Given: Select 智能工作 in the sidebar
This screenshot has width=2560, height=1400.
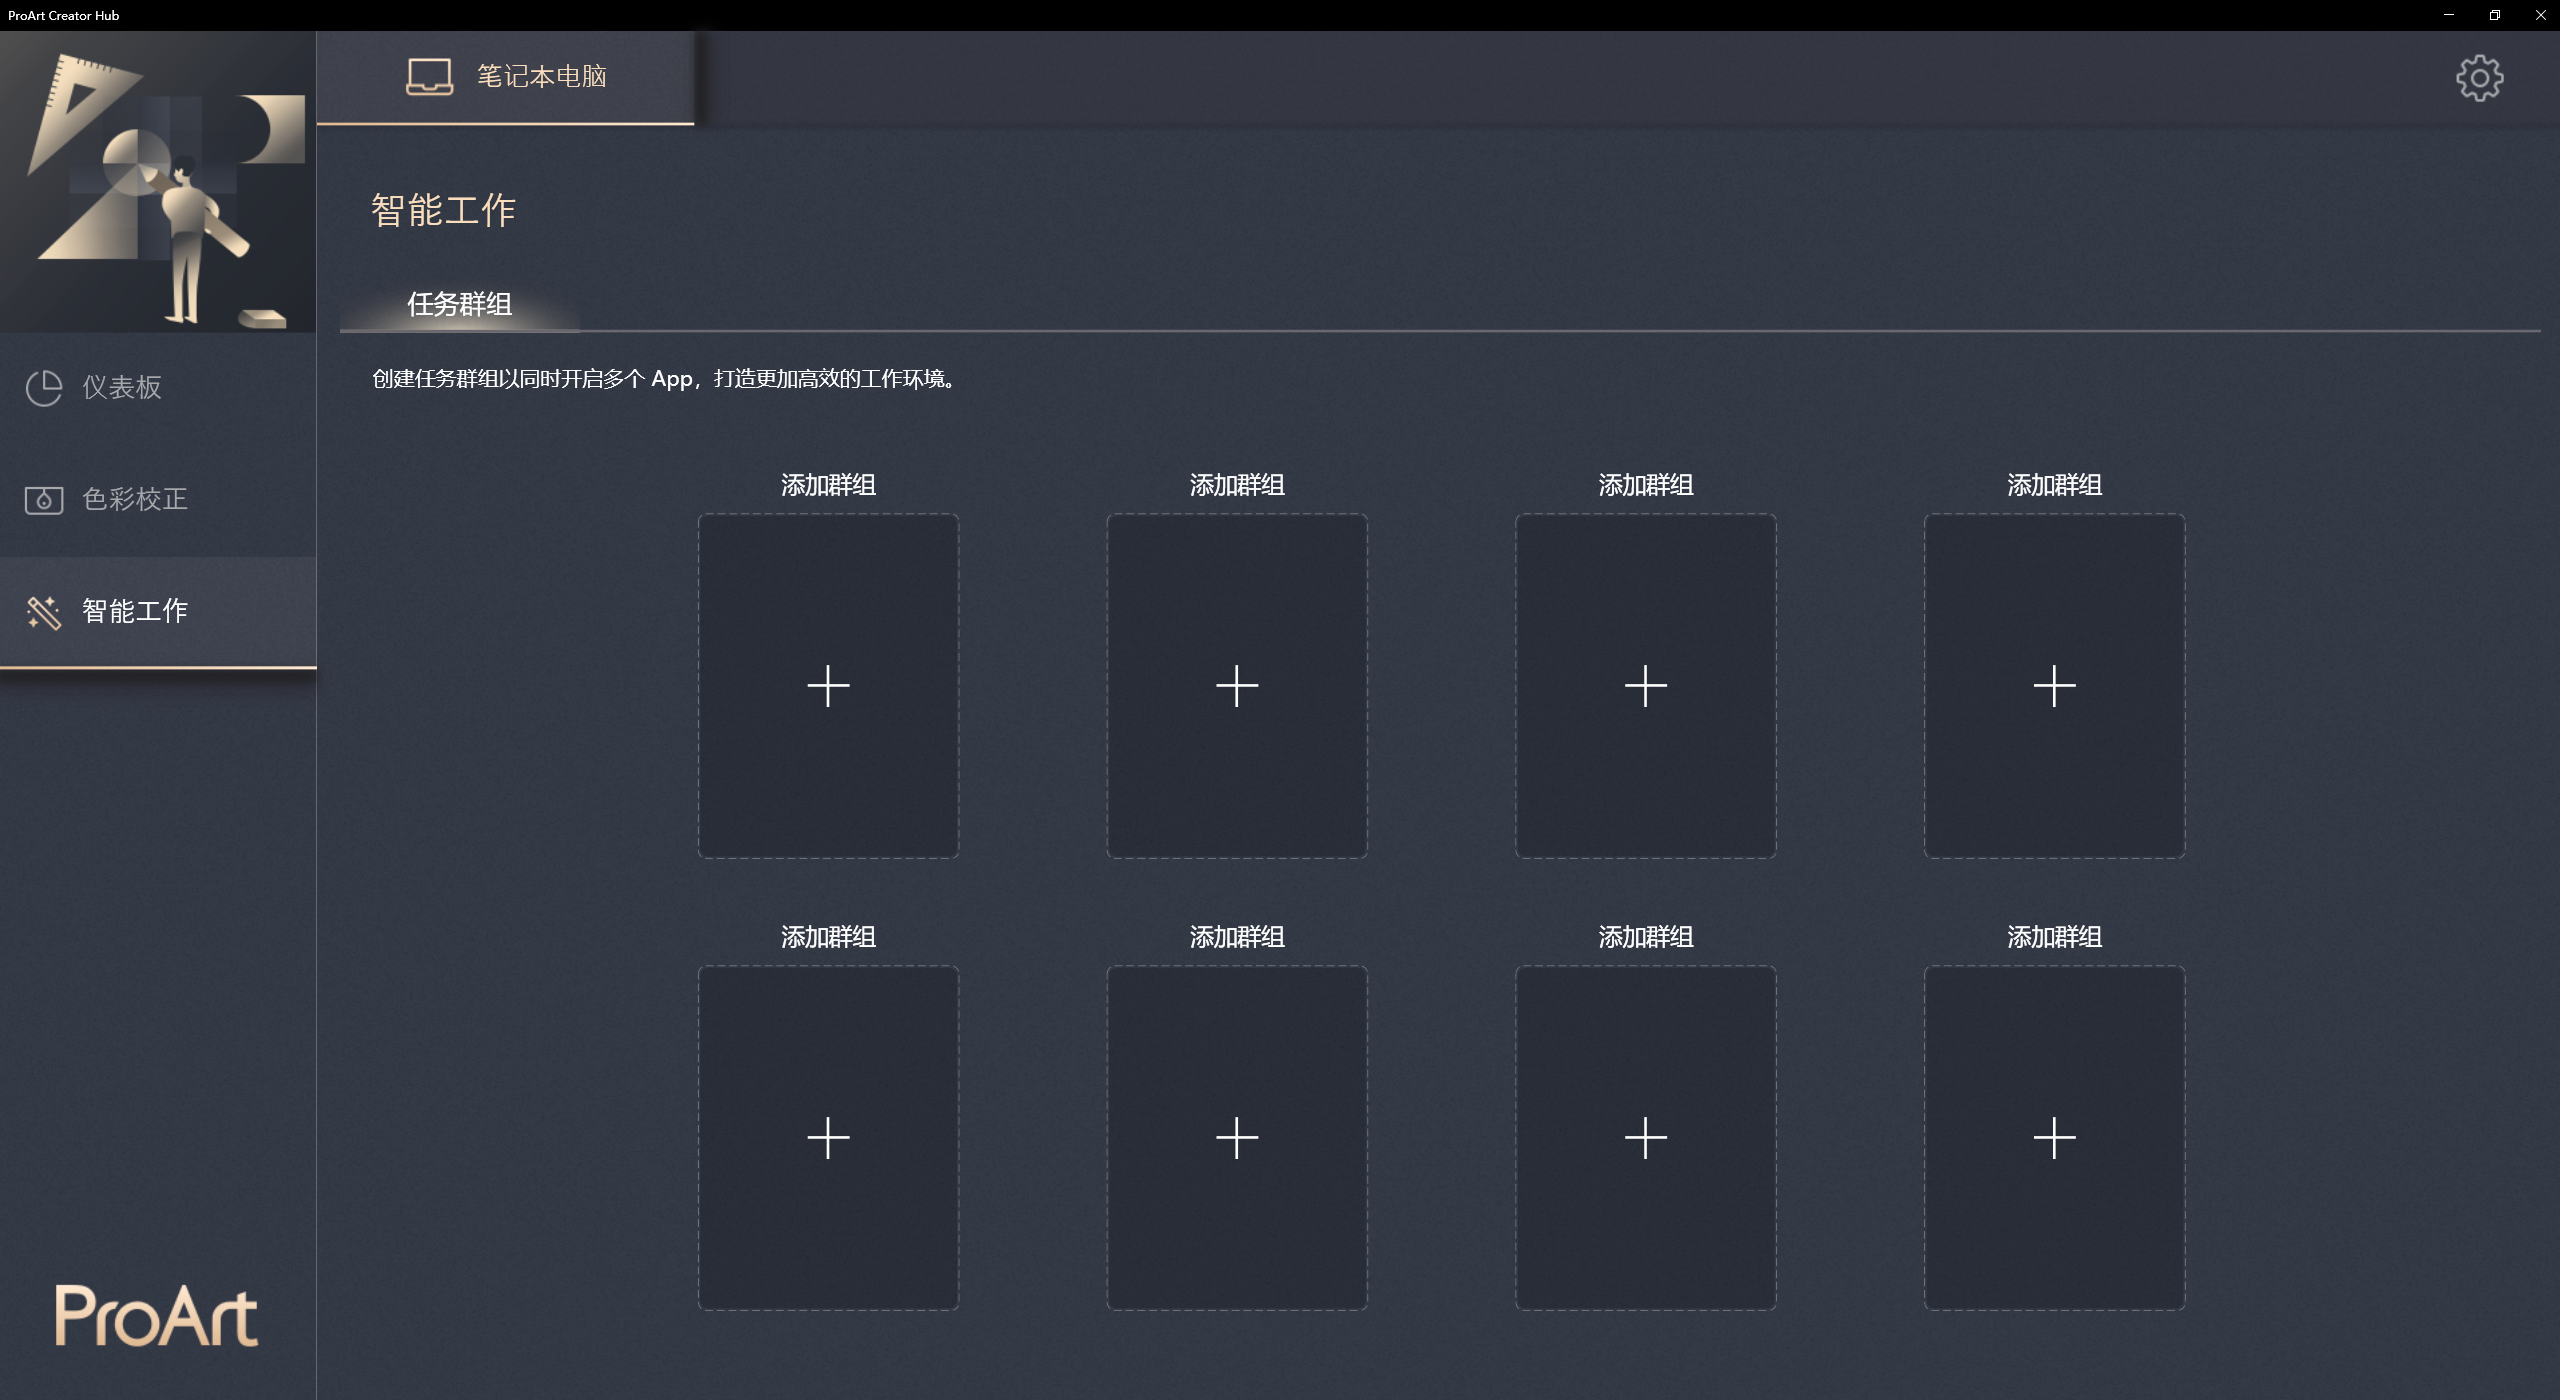Looking at the screenshot, I should tap(158, 612).
